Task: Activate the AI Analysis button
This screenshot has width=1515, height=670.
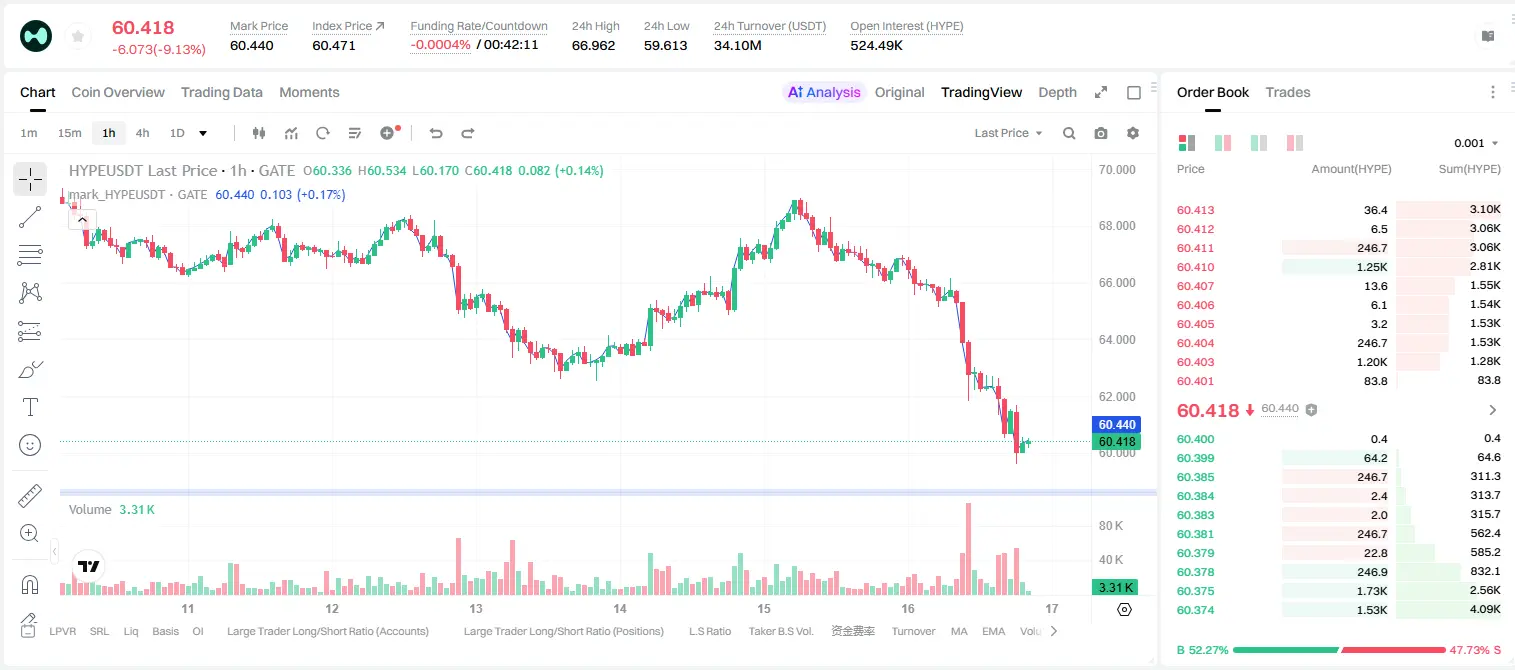Action: [823, 92]
